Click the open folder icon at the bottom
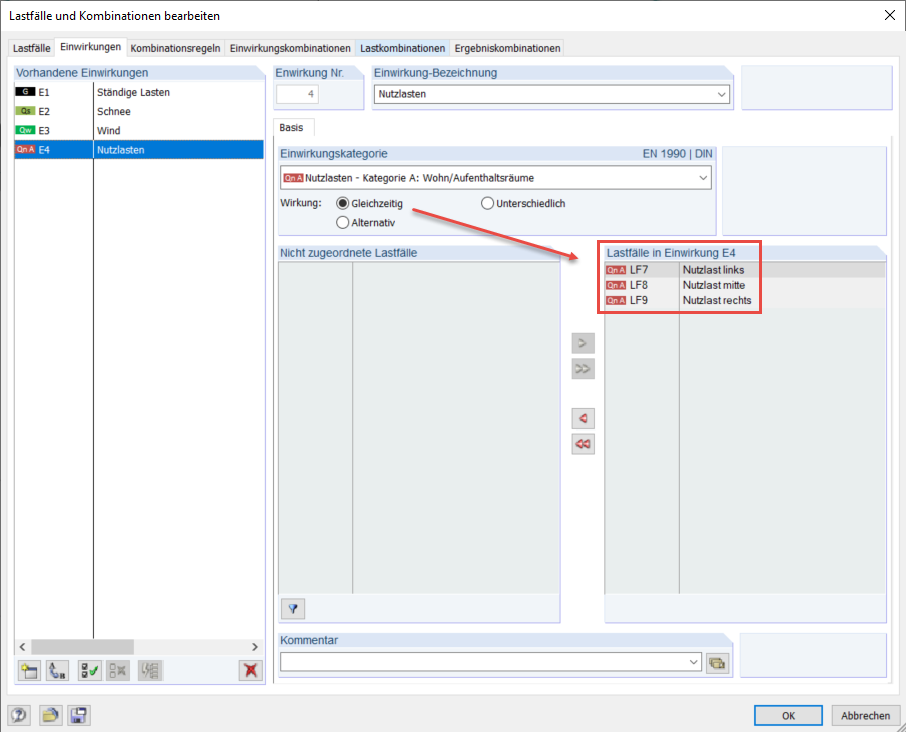This screenshot has width=906, height=732. (50, 715)
